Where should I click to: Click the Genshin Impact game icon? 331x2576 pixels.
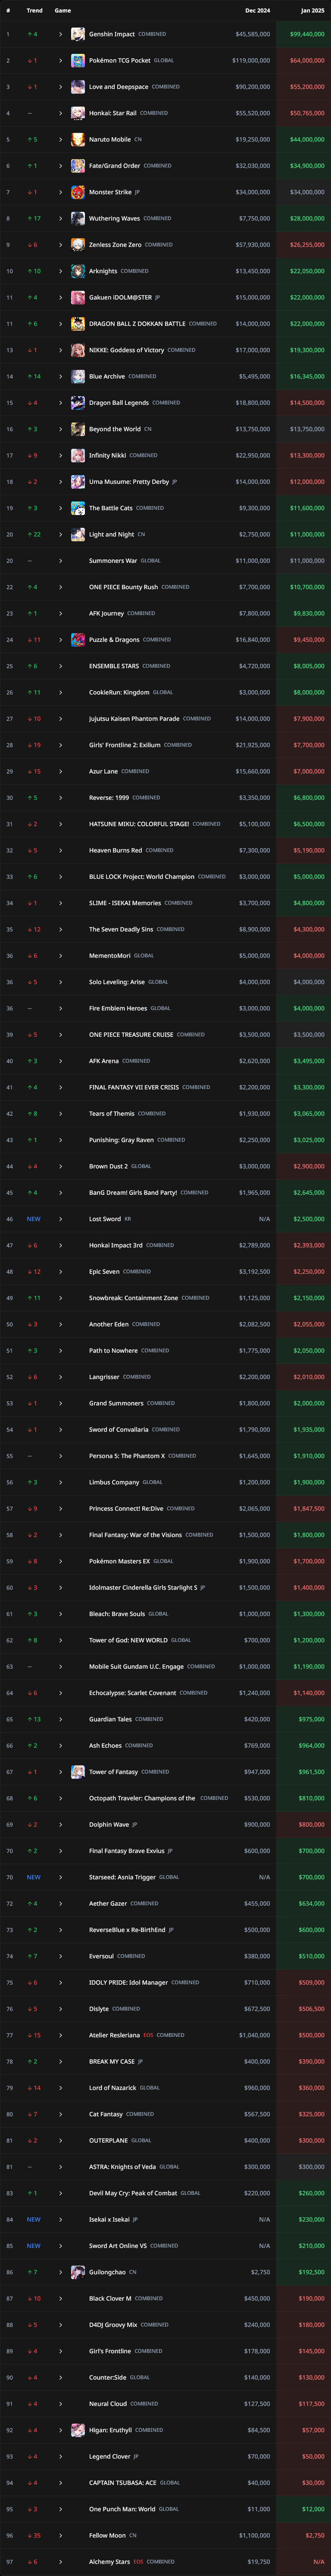click(x=78, y=34)
